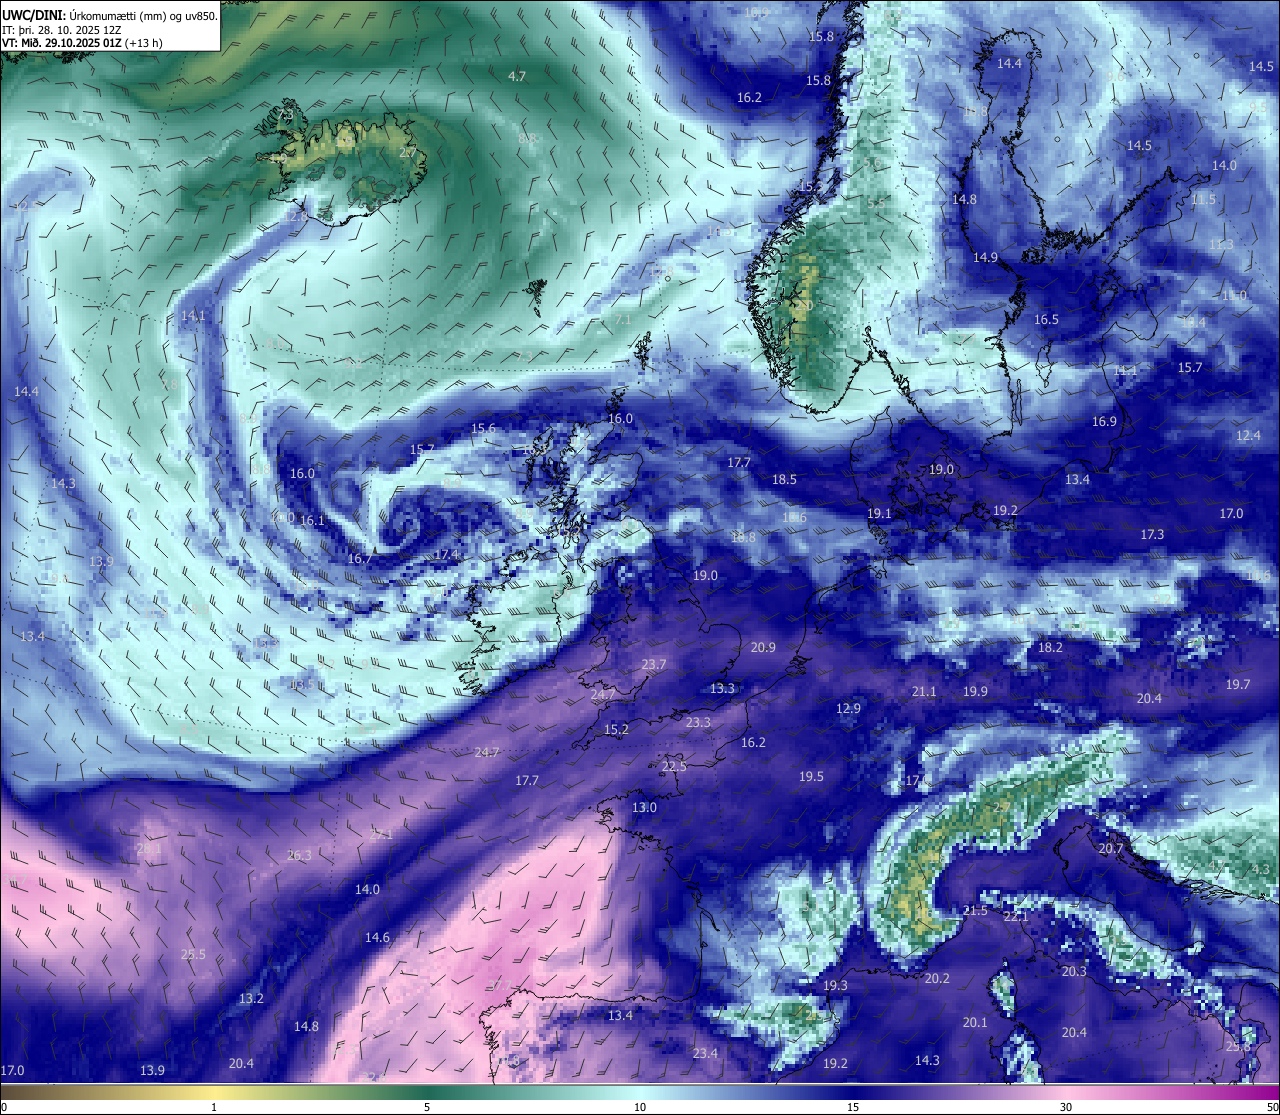This screenshot has height=1115, width=1280.
Task: Click the colorbar tick label 10
Action: (x=640, y=1107)
